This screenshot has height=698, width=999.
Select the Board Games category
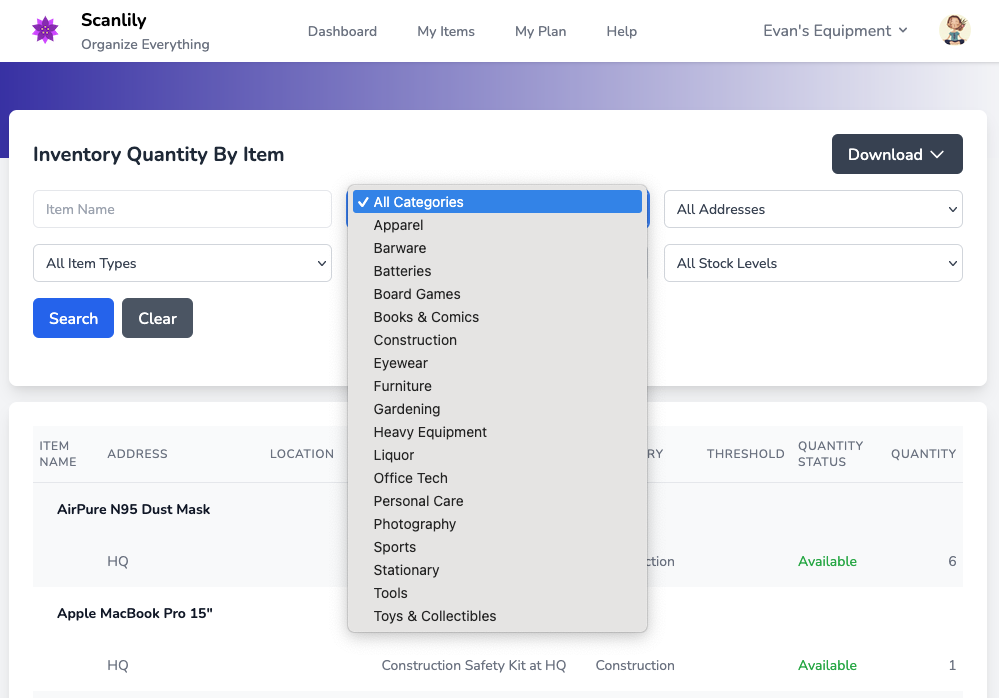[x=417, y=294]
